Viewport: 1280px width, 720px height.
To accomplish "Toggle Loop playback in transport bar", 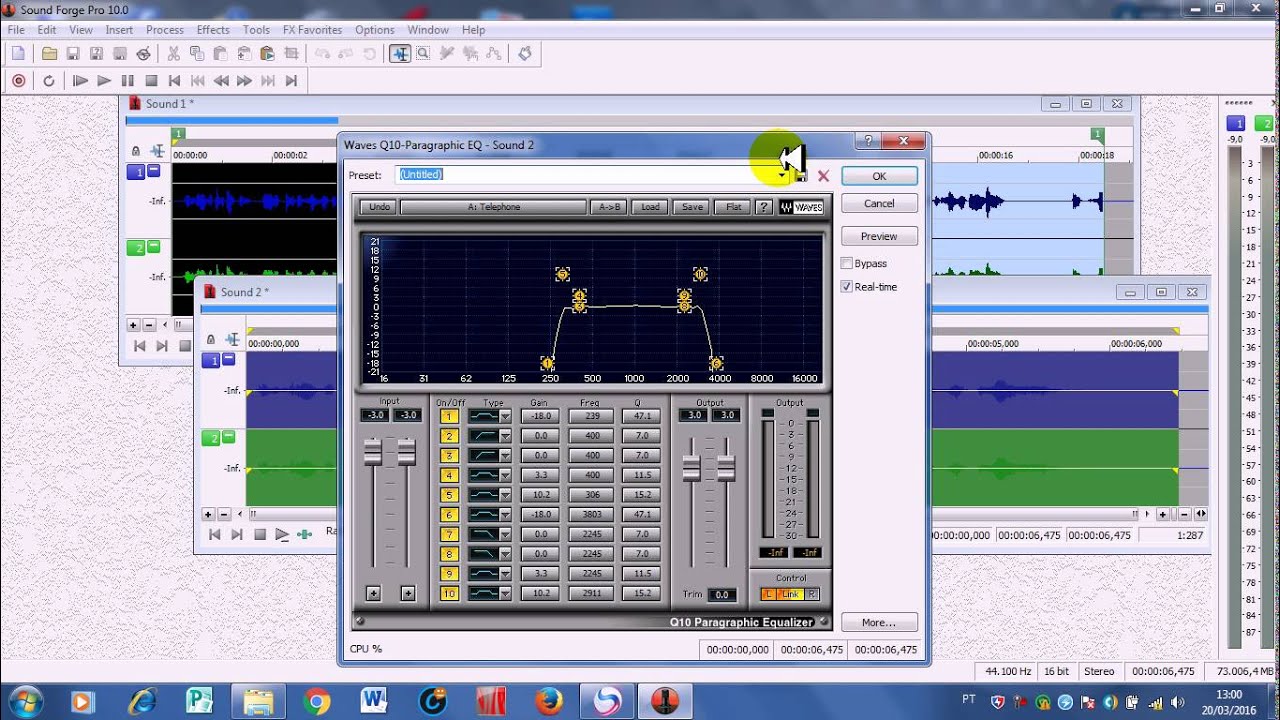I will (x=48, y=81).
